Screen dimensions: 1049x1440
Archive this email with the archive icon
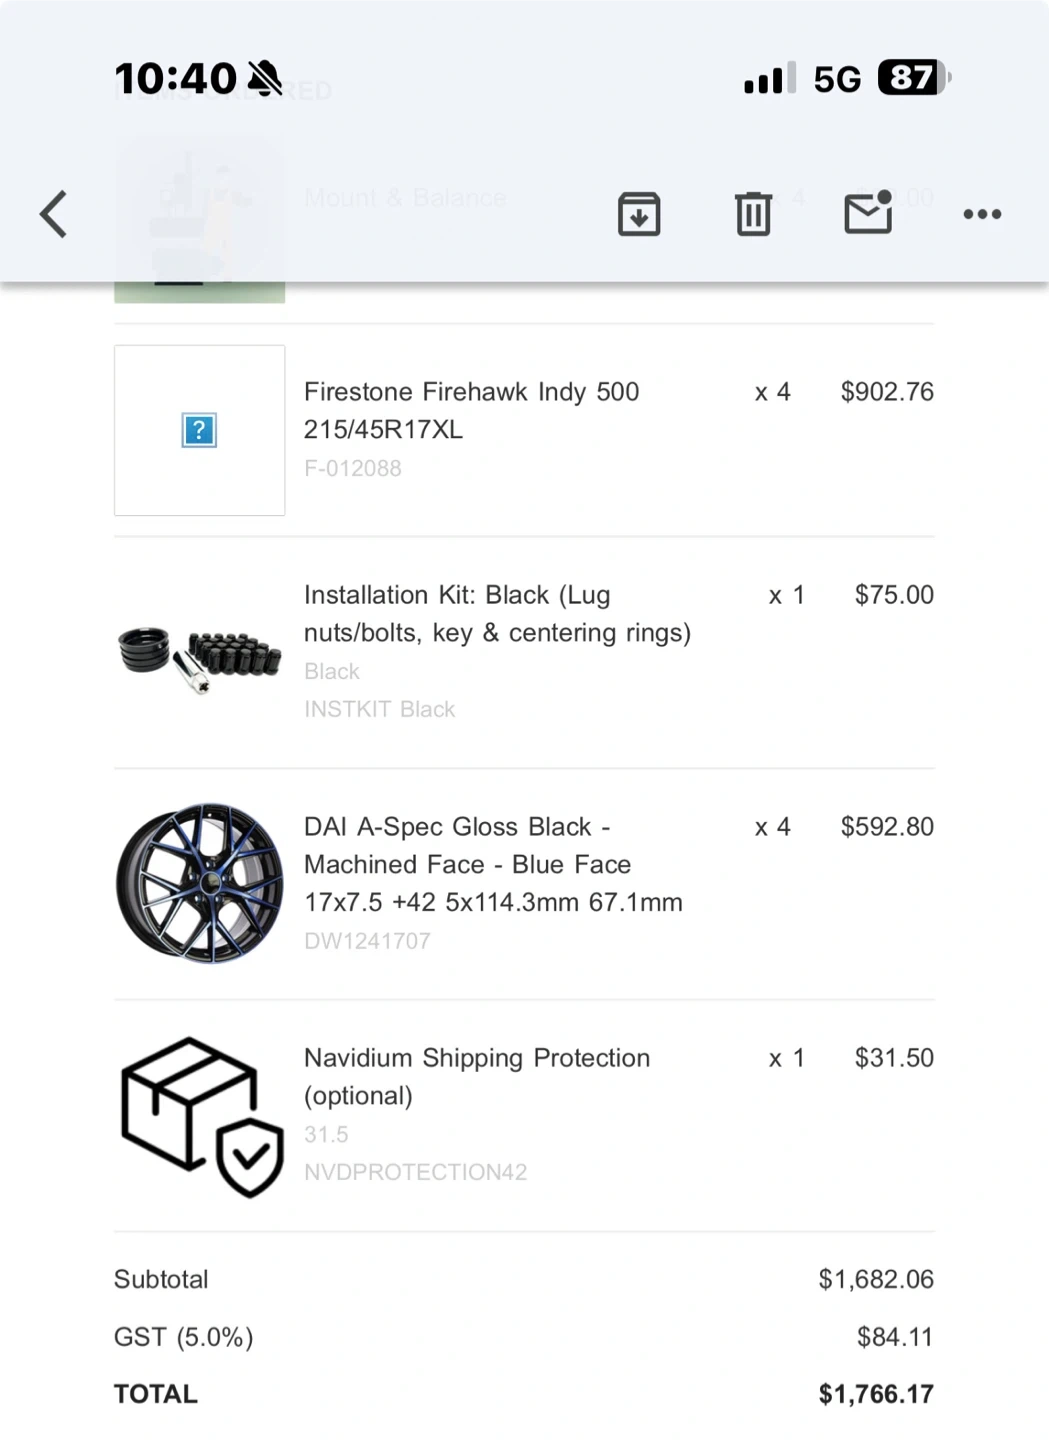click(639, 214)
